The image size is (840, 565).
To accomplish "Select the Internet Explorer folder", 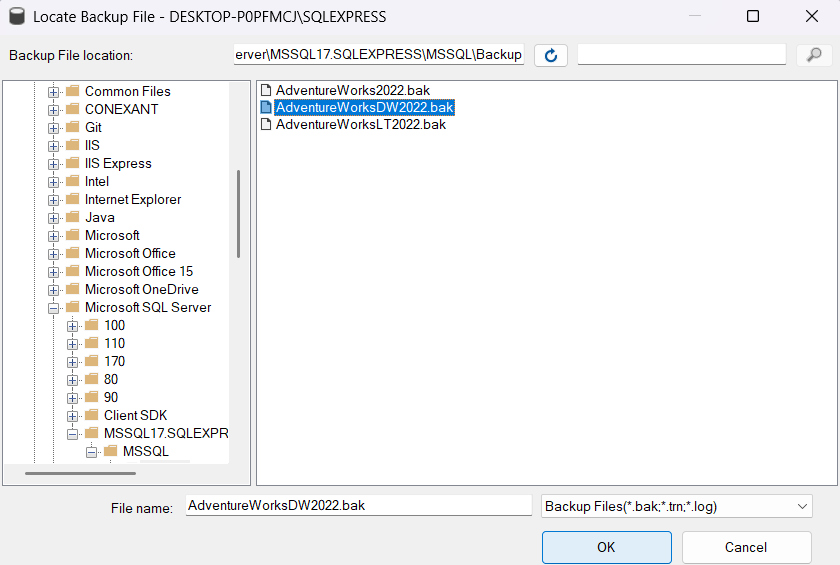I will (x=133, y=199).
